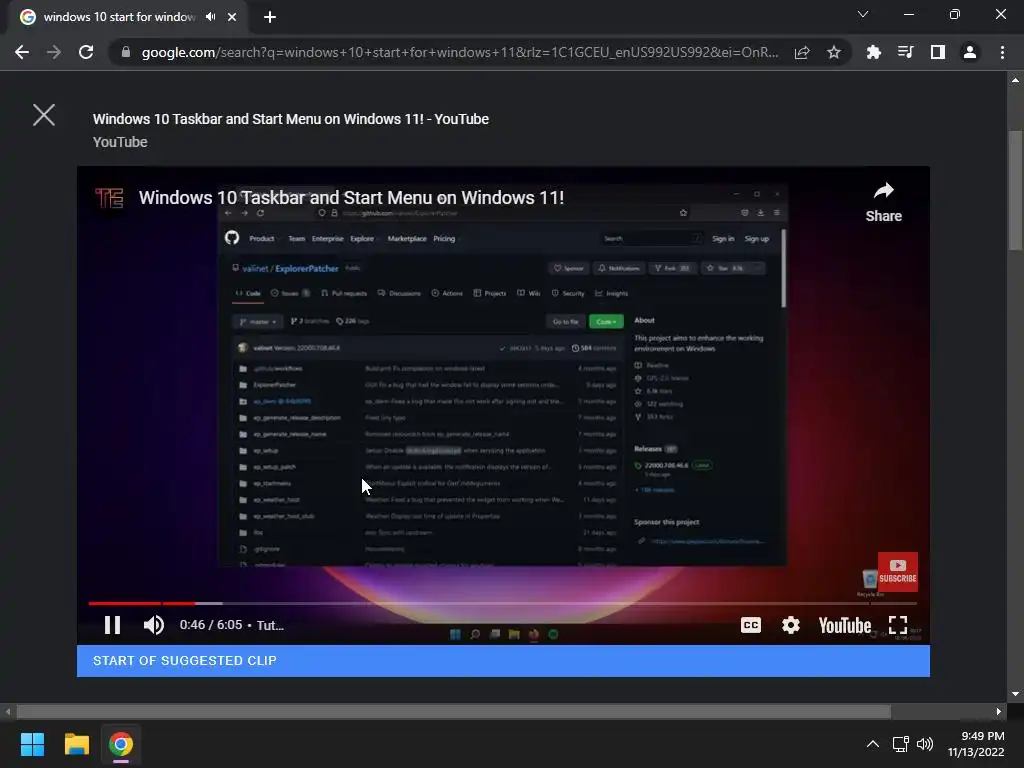This screenshot has width=1024, height=768.
Task: Mute the video player volume
Action: (x=154, y=625)
